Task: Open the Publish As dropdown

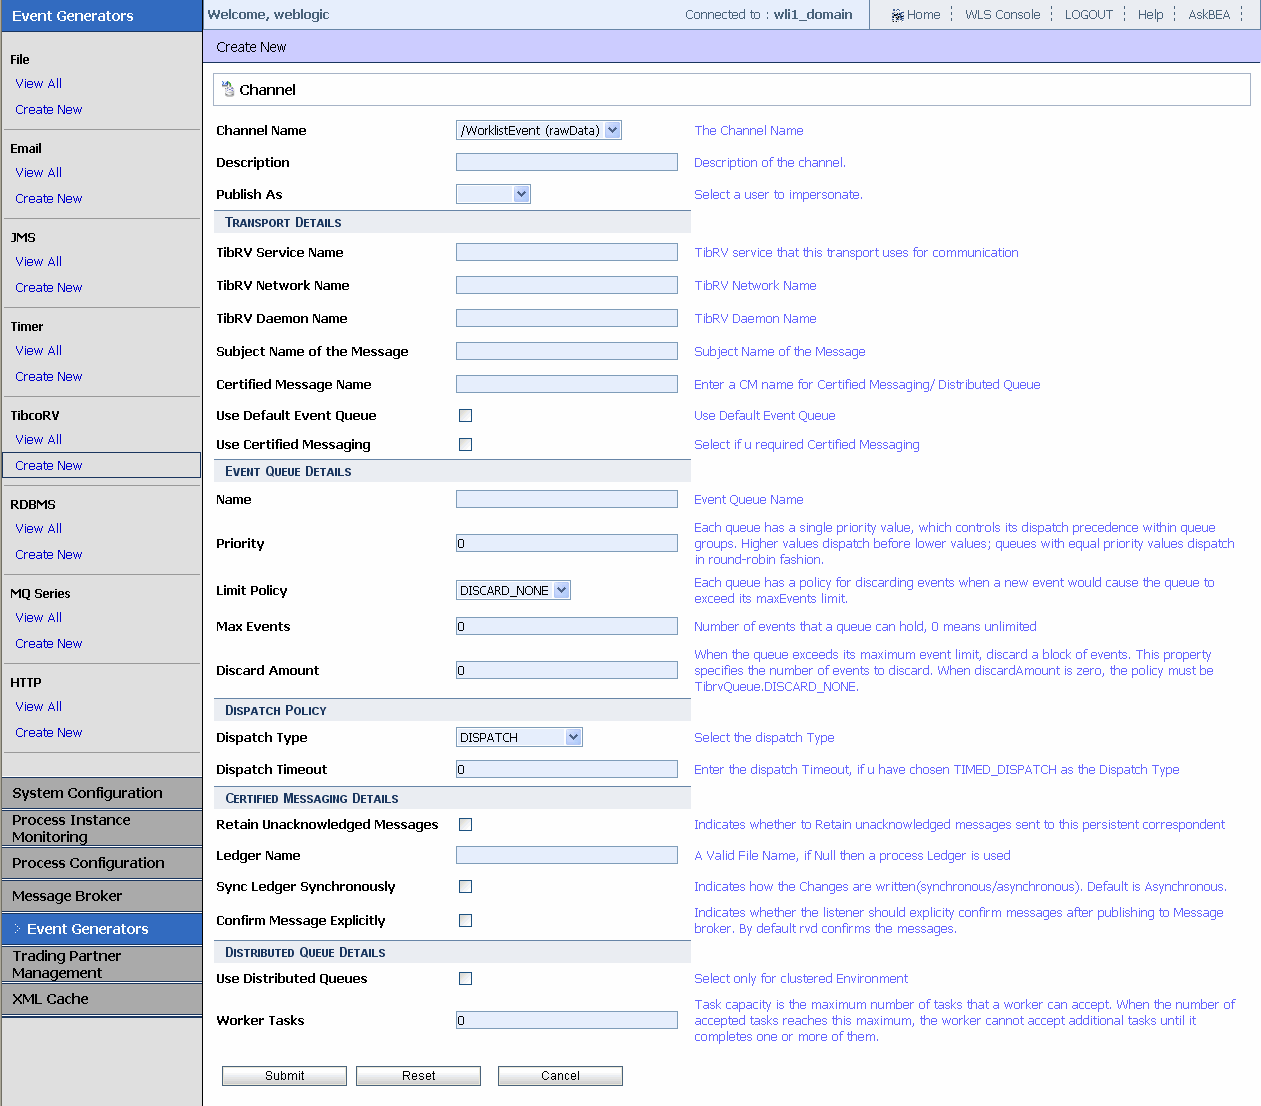Action: click(493, 194)
